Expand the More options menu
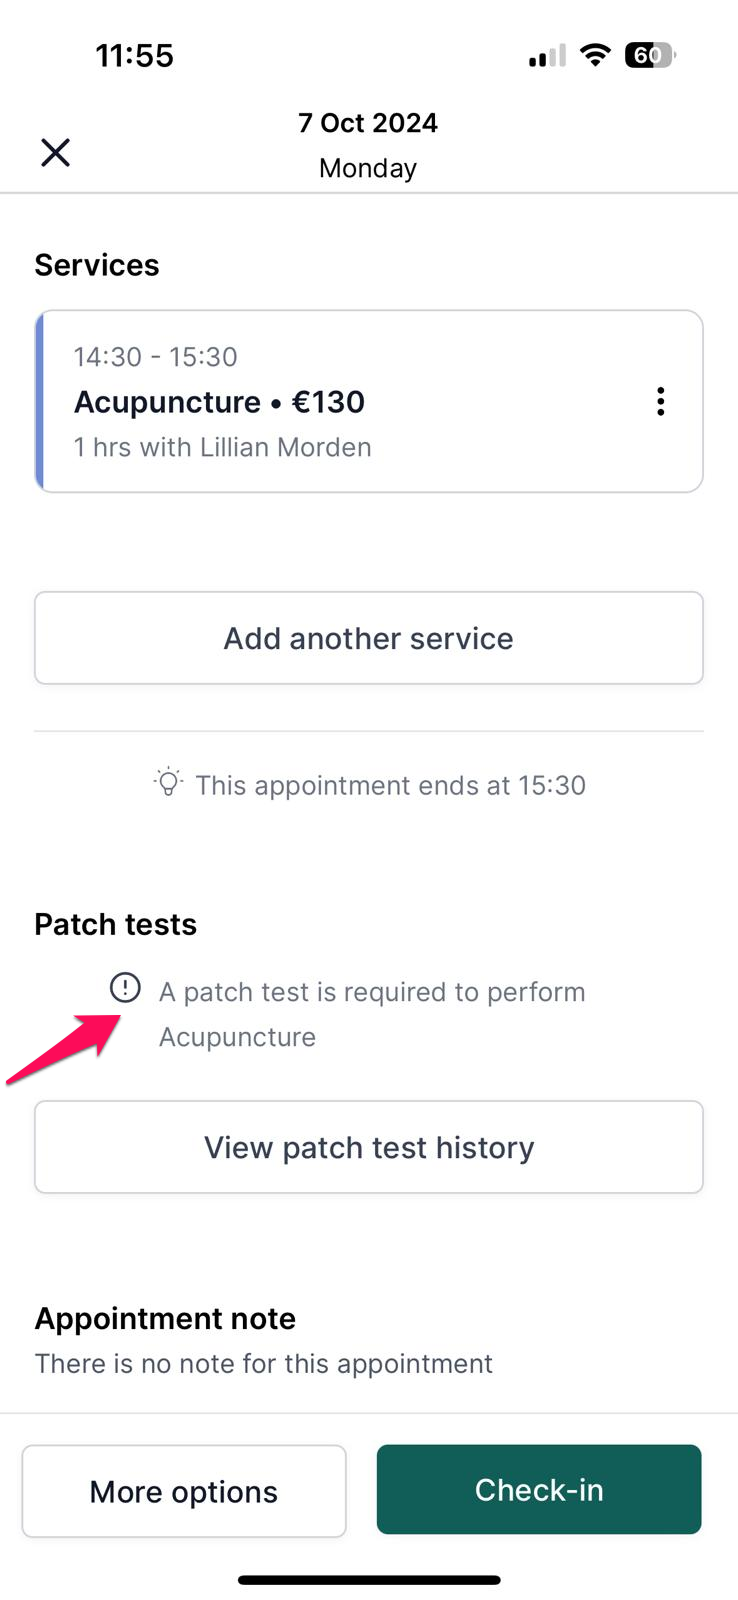 [184, 1491]
